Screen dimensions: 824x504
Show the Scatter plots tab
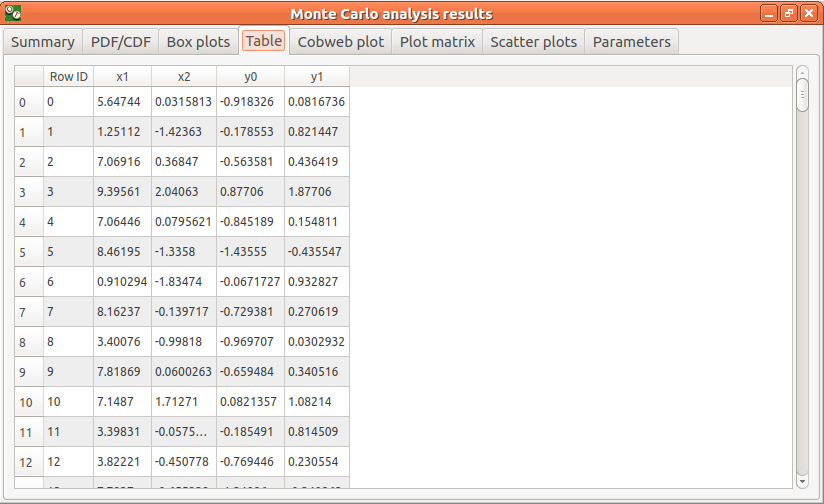(x=533, y=42)
